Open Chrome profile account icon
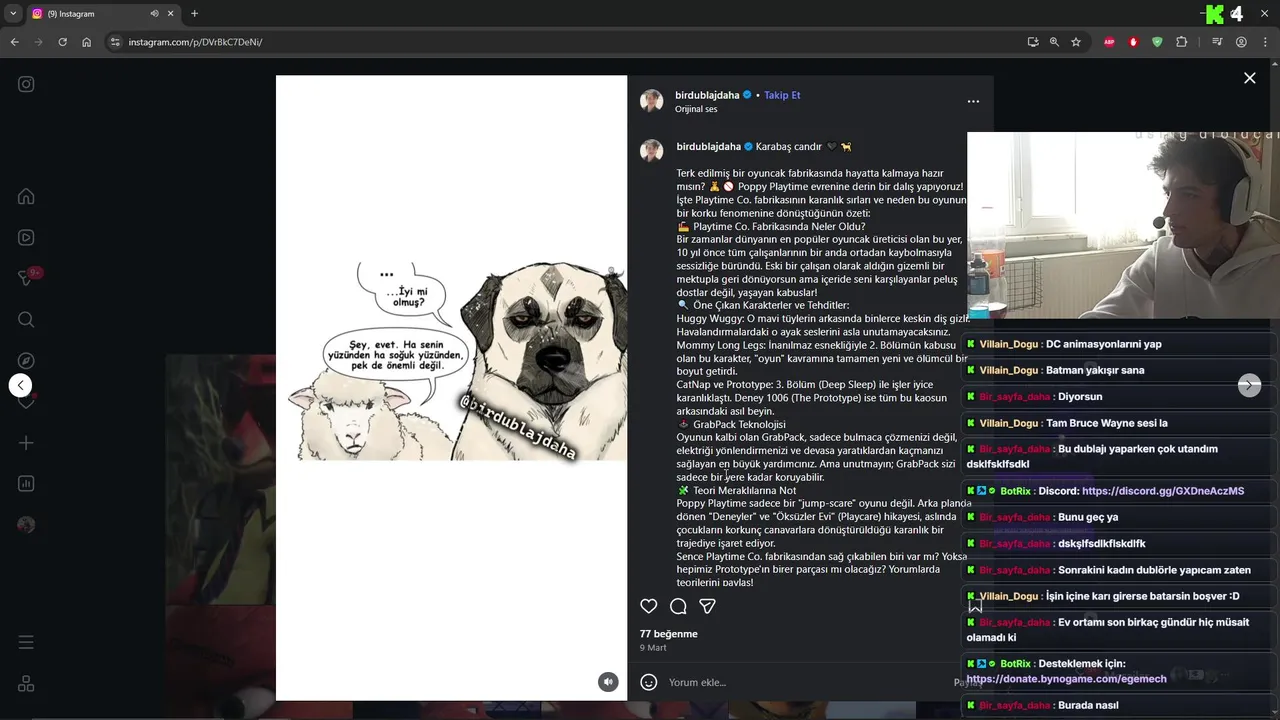This screenshot has height=720, width=1280. pos(1241,42)
